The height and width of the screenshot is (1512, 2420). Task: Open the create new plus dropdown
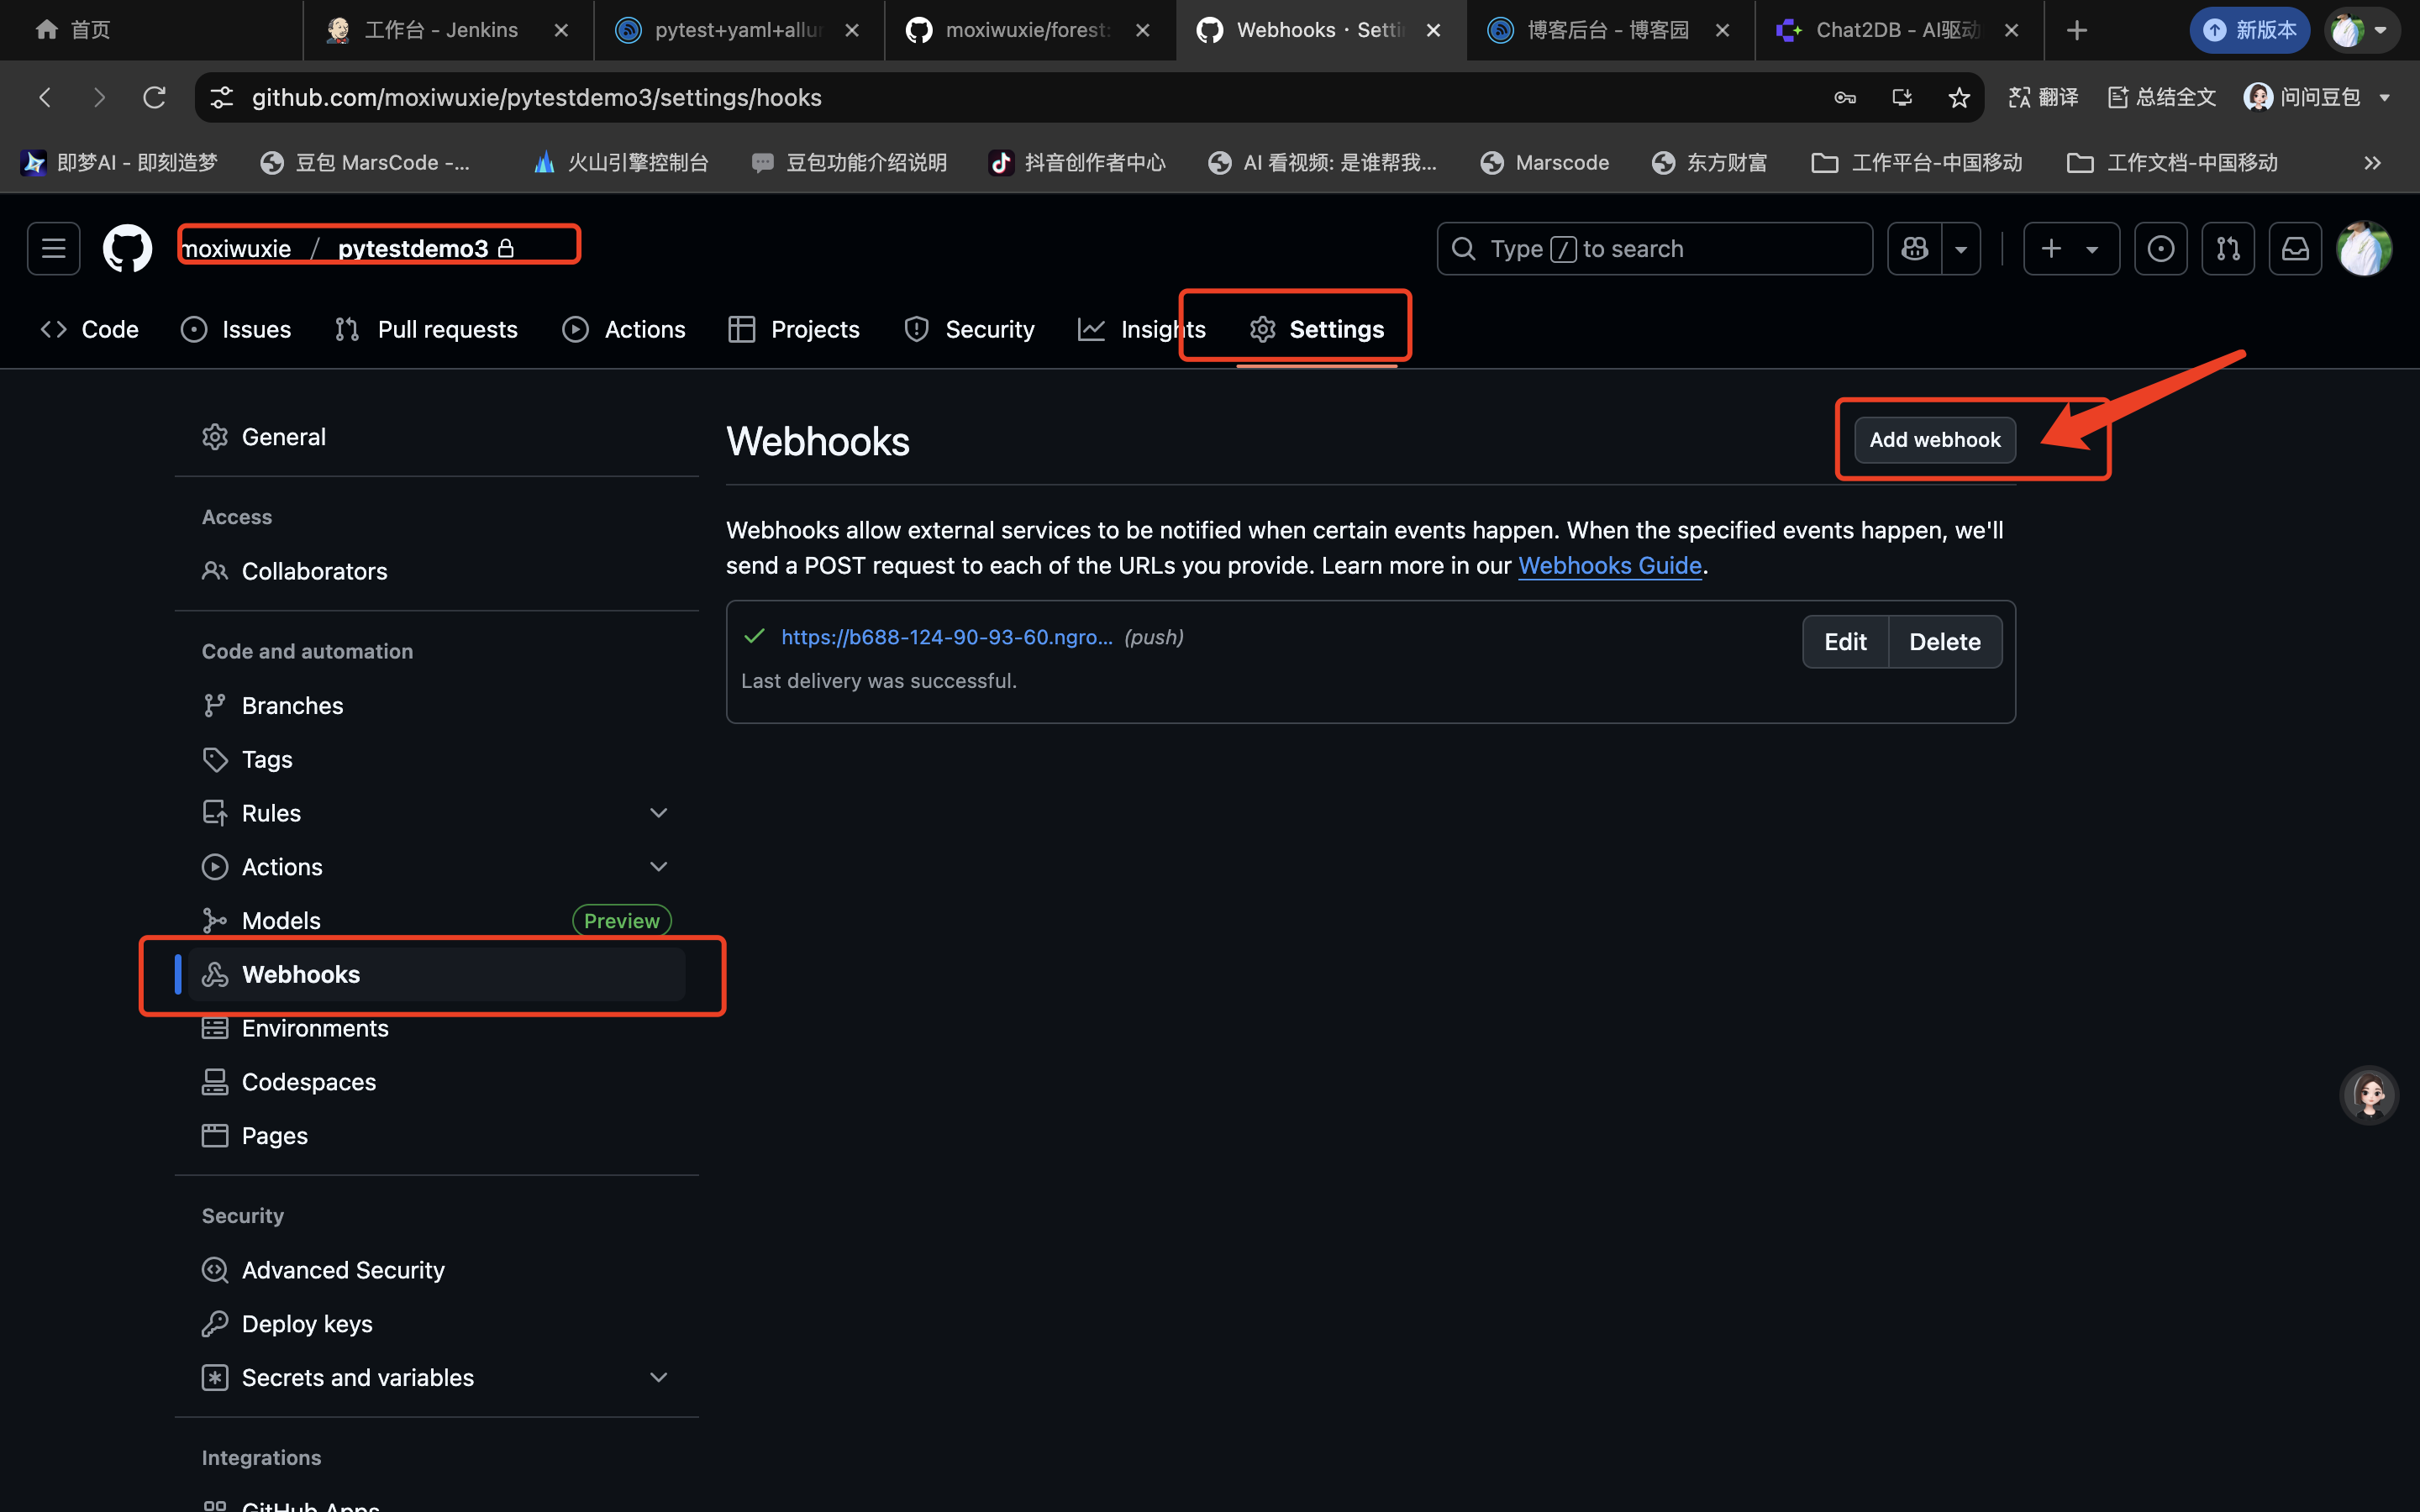pyautogui.click(x=2070, y=248)
